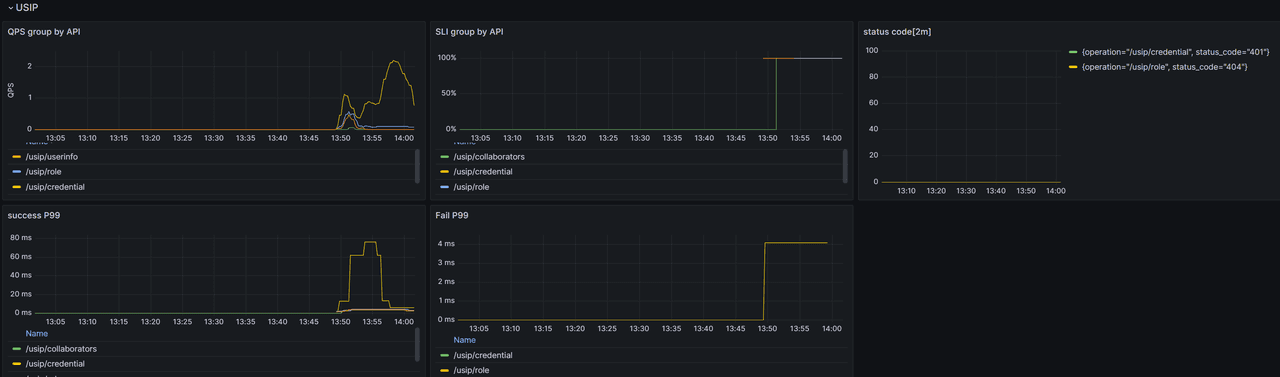
Task: Open the SLI group by API panel menu
Action: pos(469,32)
